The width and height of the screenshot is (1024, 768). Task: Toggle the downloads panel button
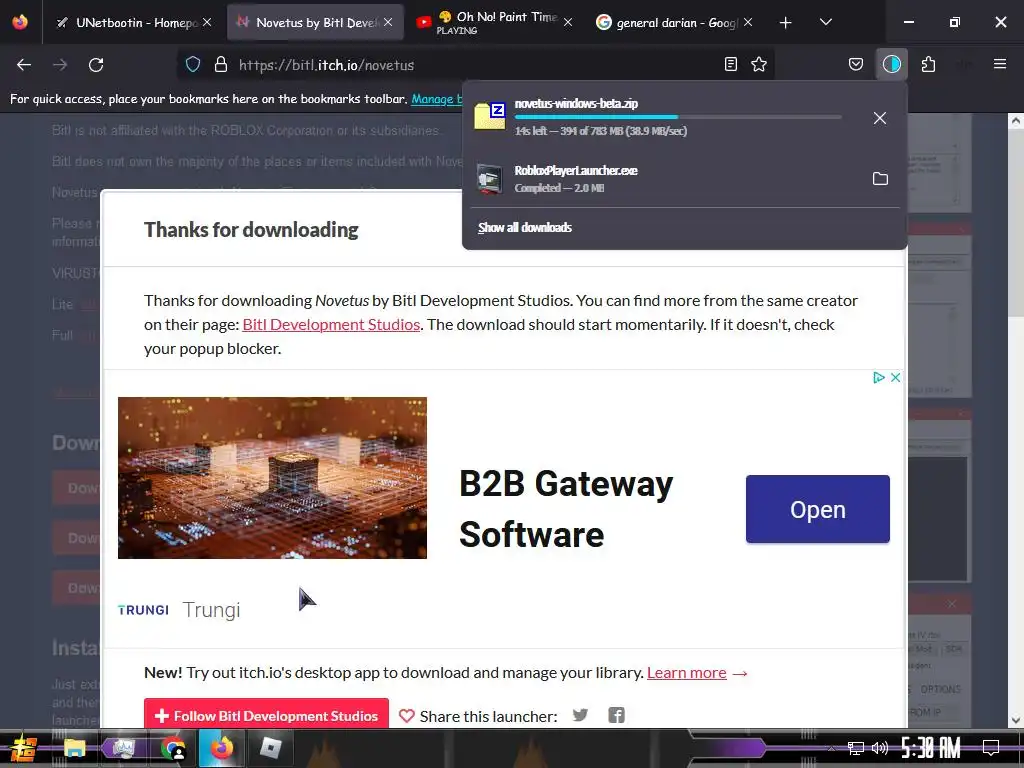pos(891,64)
